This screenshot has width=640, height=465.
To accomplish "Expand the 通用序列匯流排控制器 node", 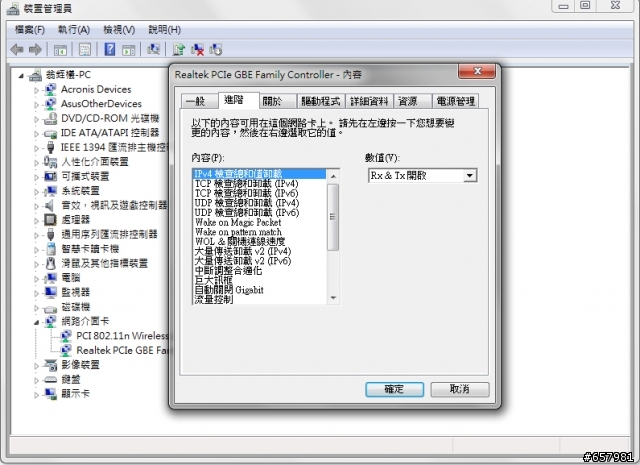I will pyautogui.click(x=36, y=235).
